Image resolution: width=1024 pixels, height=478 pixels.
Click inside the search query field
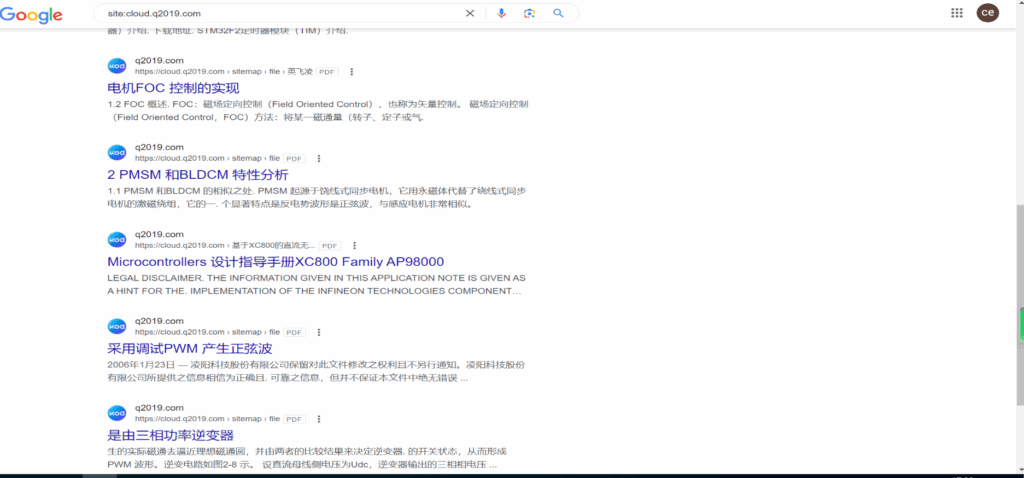(x=280, y=13)
